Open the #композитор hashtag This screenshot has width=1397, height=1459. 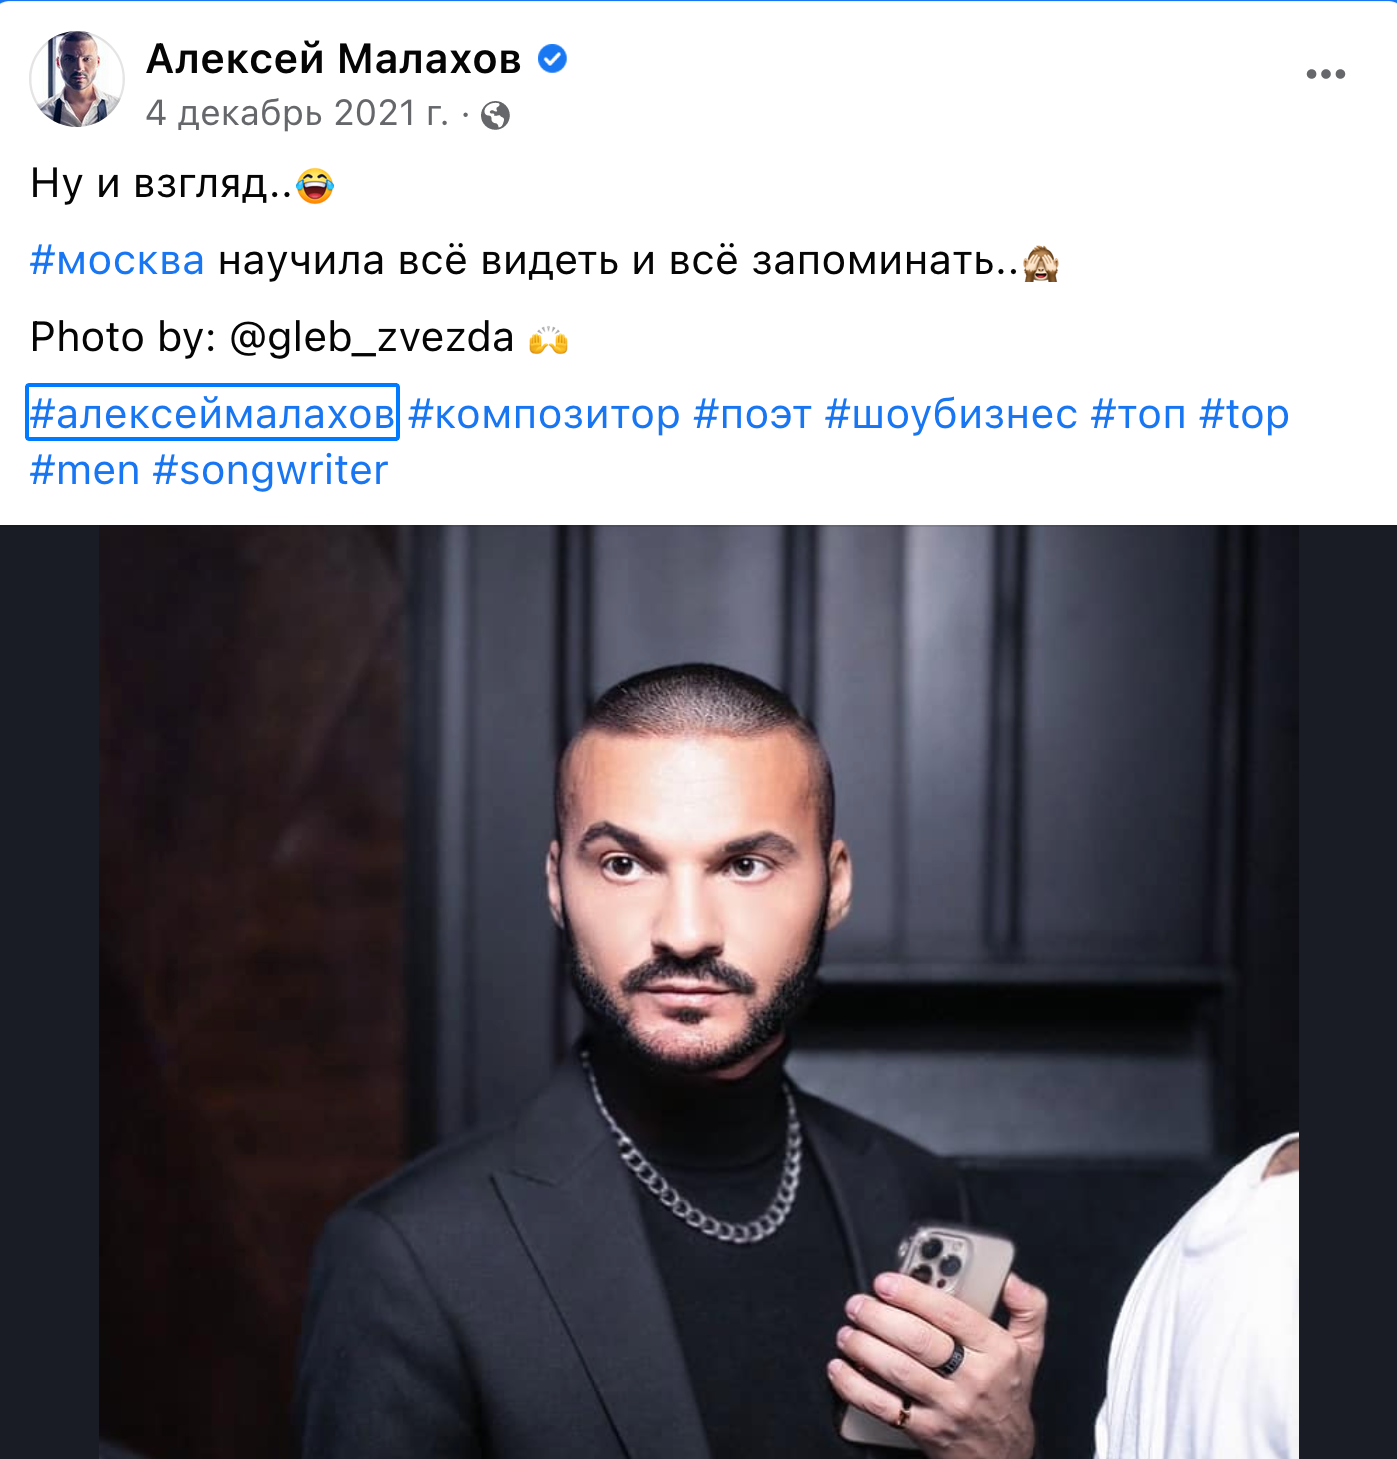(x=544, y=414)
